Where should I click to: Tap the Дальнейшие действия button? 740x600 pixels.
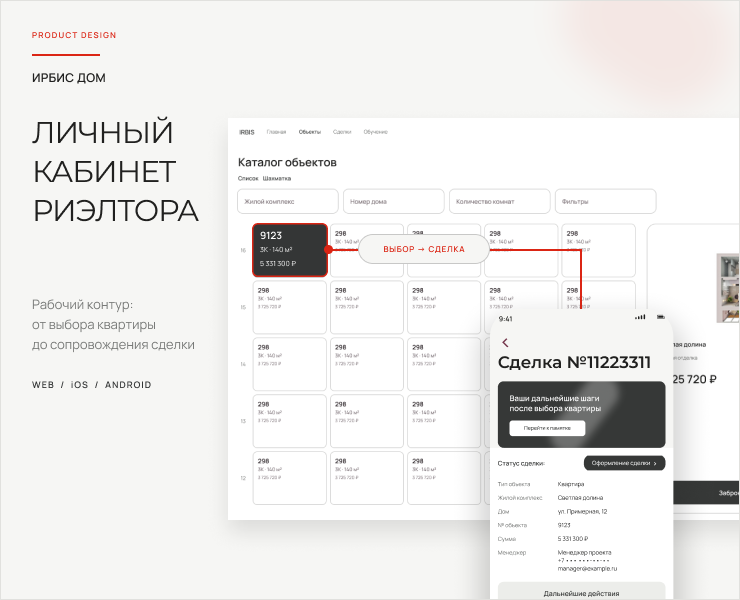(x=581, y=591)
